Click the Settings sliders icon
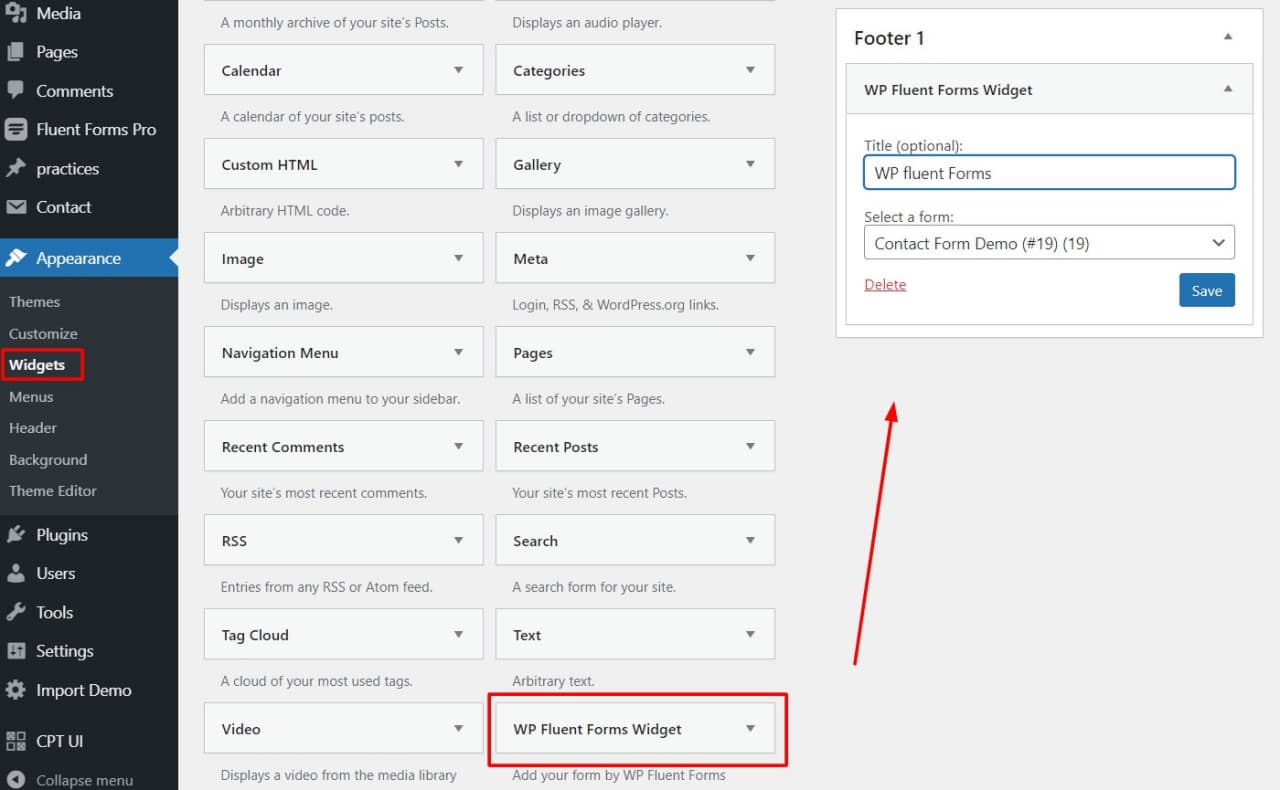The image size is (1280, 790). pos(16,651)
